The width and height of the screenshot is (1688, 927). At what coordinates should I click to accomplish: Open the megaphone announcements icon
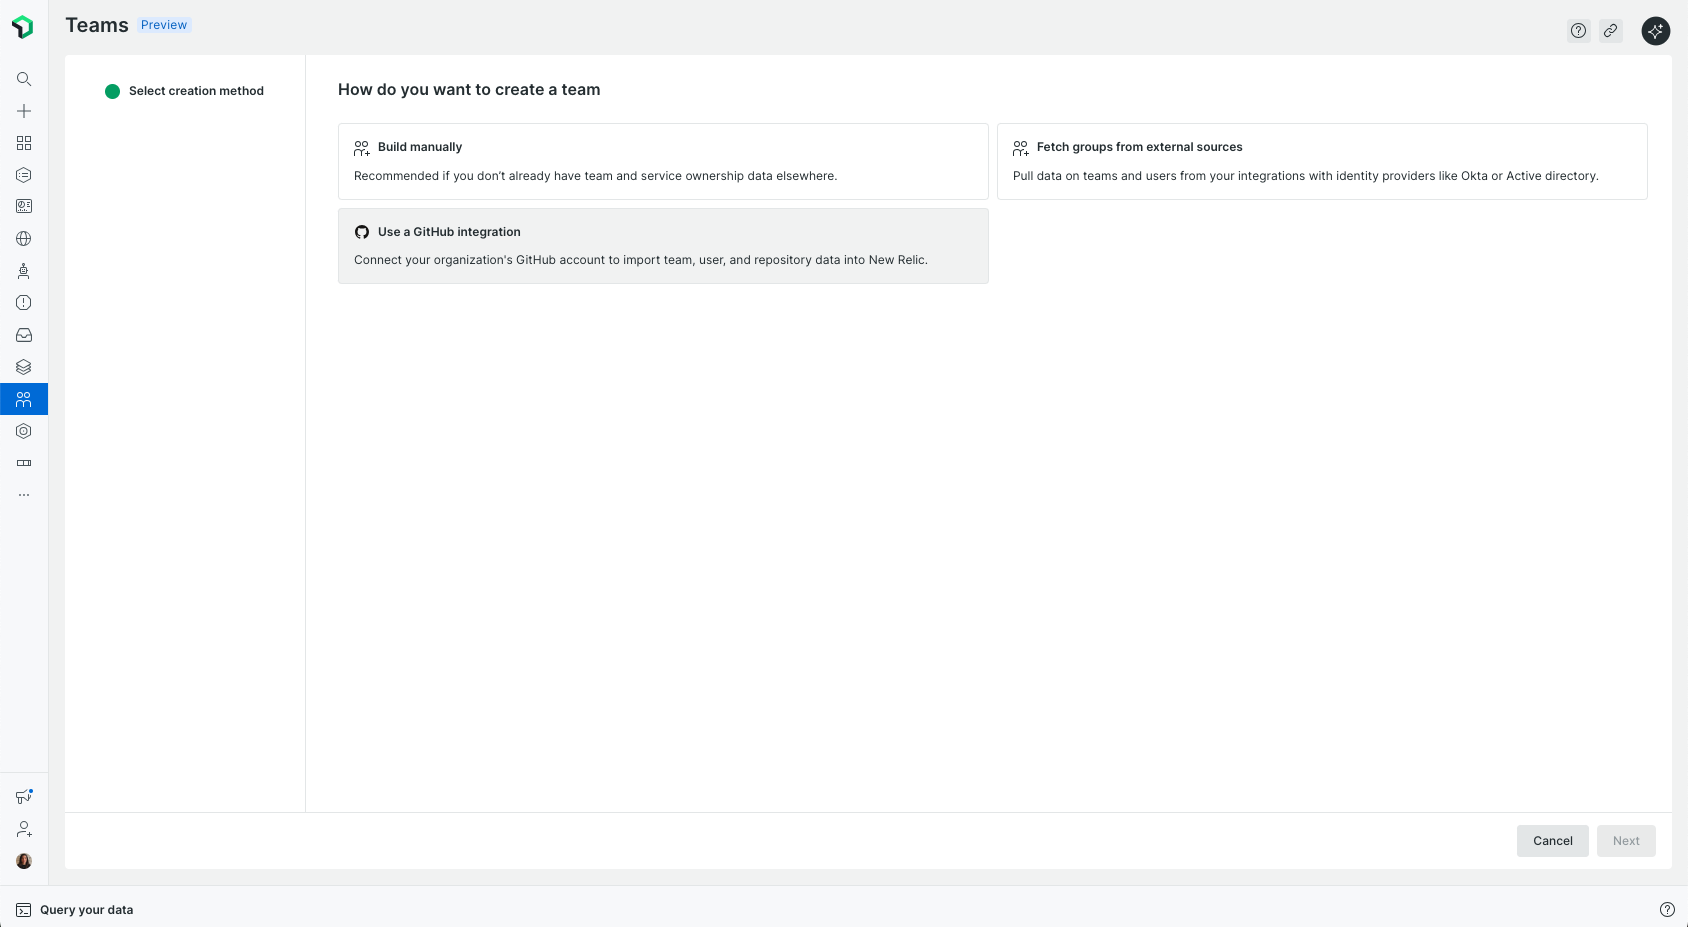pos(24,797)
